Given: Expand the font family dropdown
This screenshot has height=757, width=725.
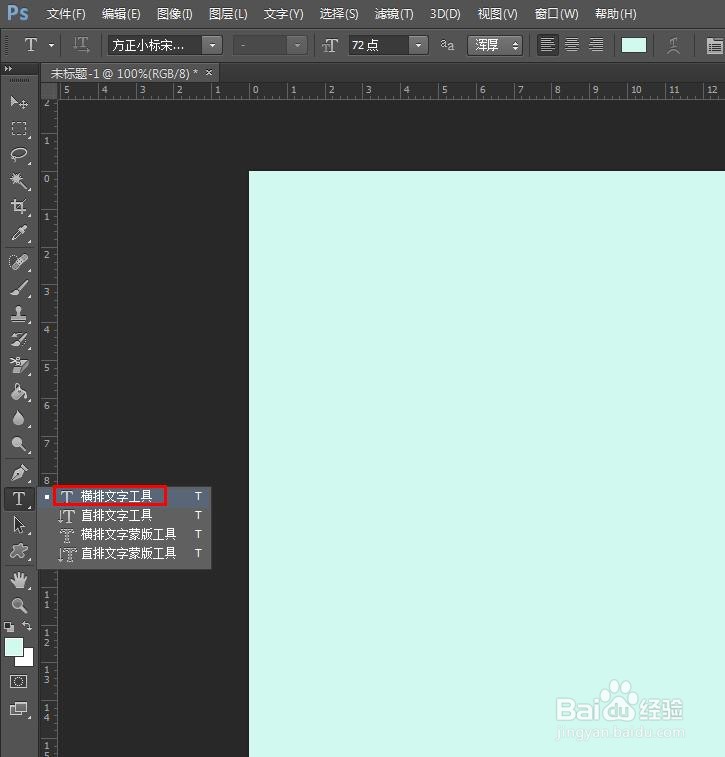Looking at the screenshot, I should [x=212, y=45].
